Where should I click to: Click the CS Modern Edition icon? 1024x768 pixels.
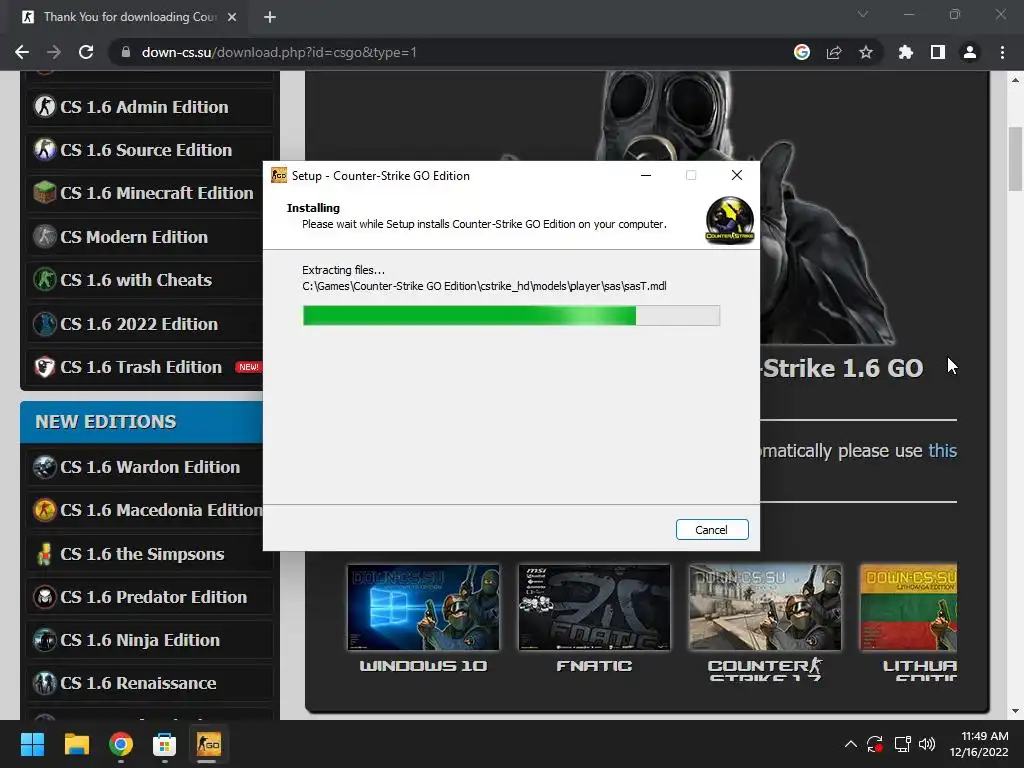point(44,236)
